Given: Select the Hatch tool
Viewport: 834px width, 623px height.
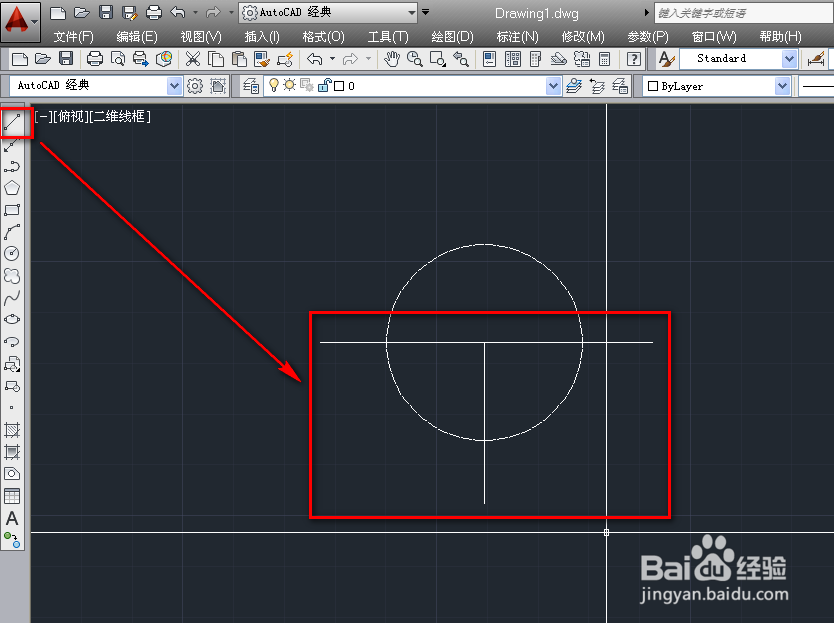Looking at the screenshot, I should (12, 430).
